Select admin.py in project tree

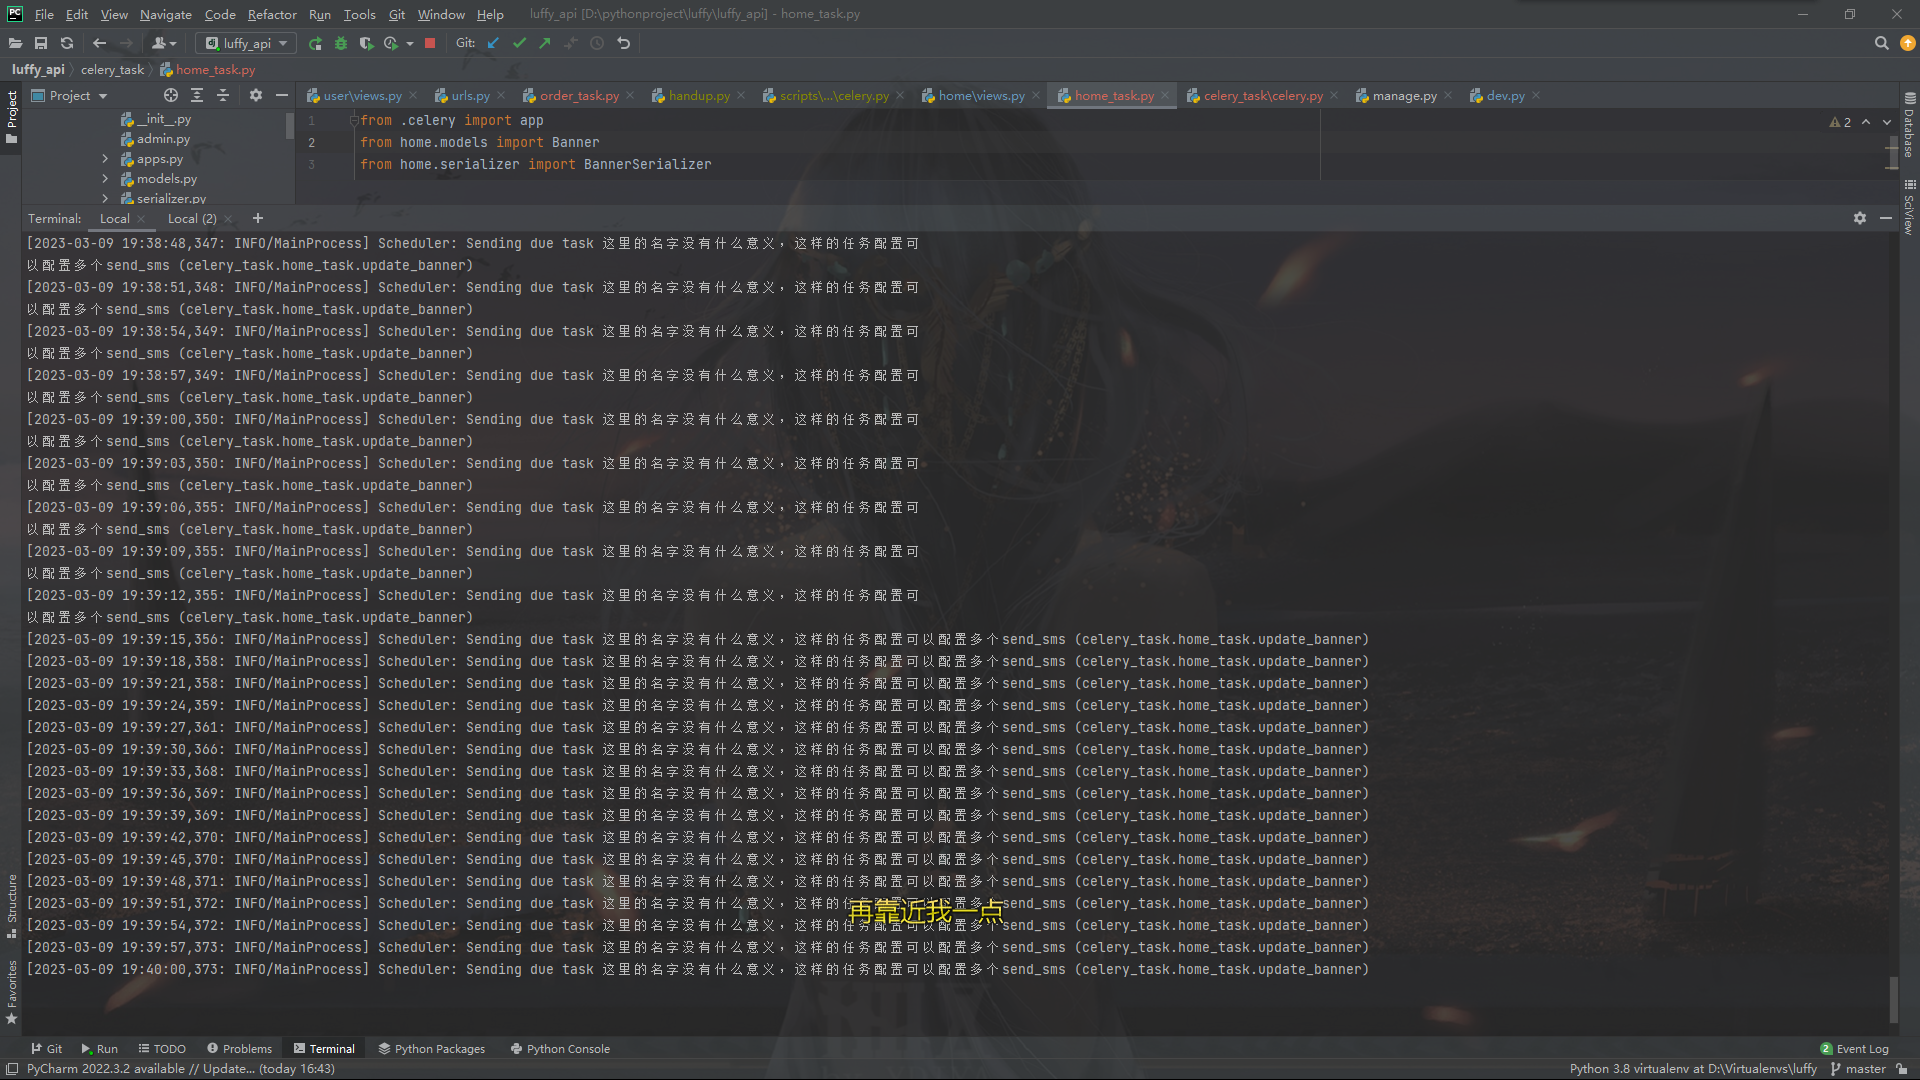point(163,139)
